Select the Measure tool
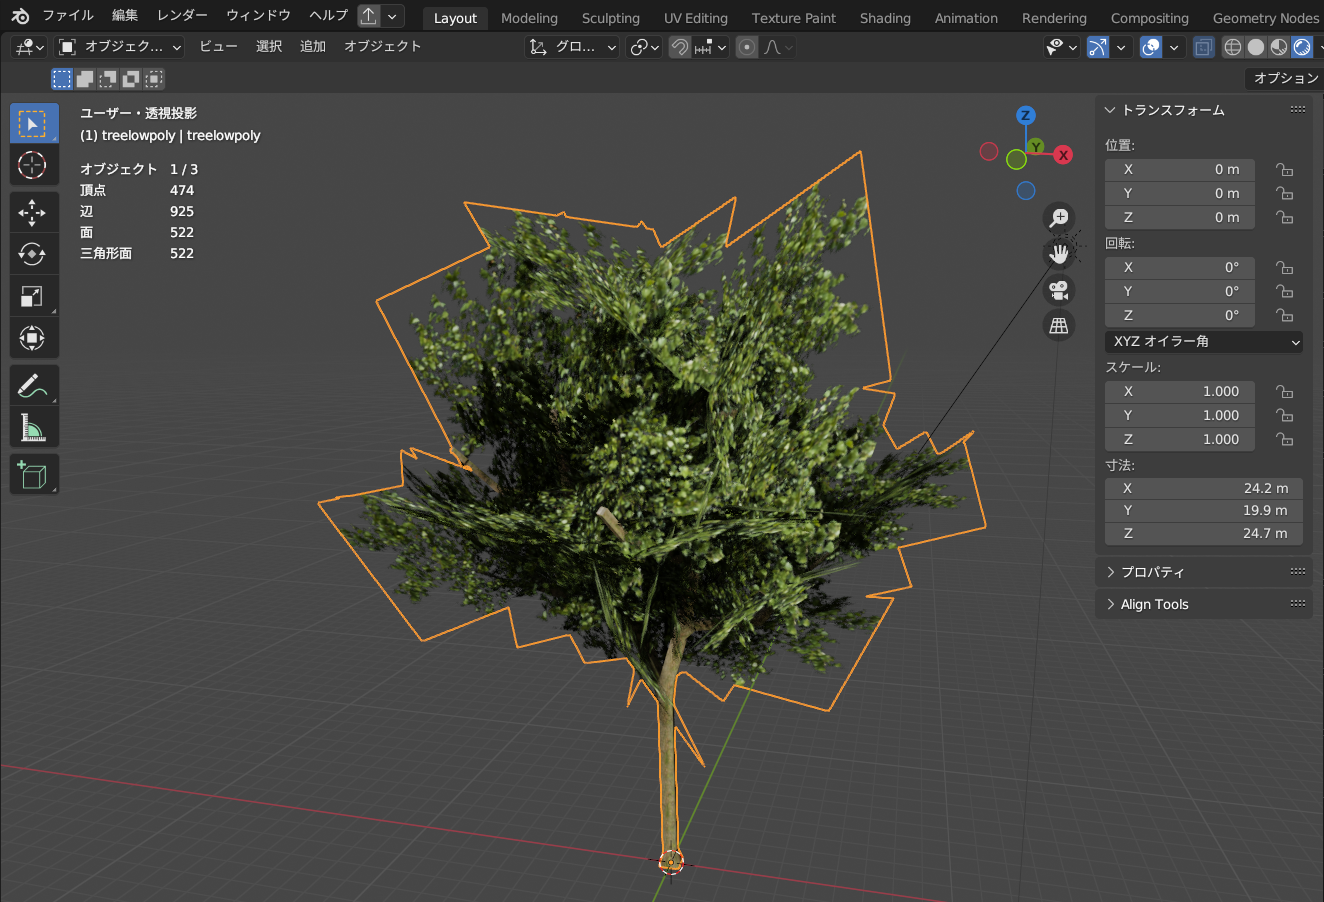1324x902 pixels. [34, 427]
